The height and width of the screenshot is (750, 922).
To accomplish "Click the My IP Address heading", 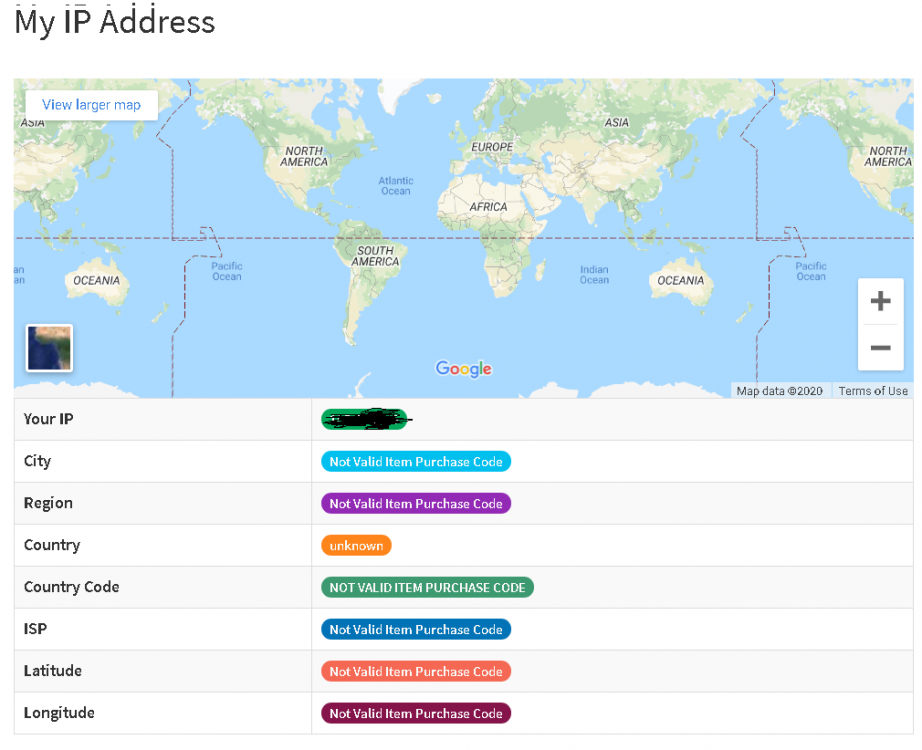I will pyautogui.click(x=115, y=22).
